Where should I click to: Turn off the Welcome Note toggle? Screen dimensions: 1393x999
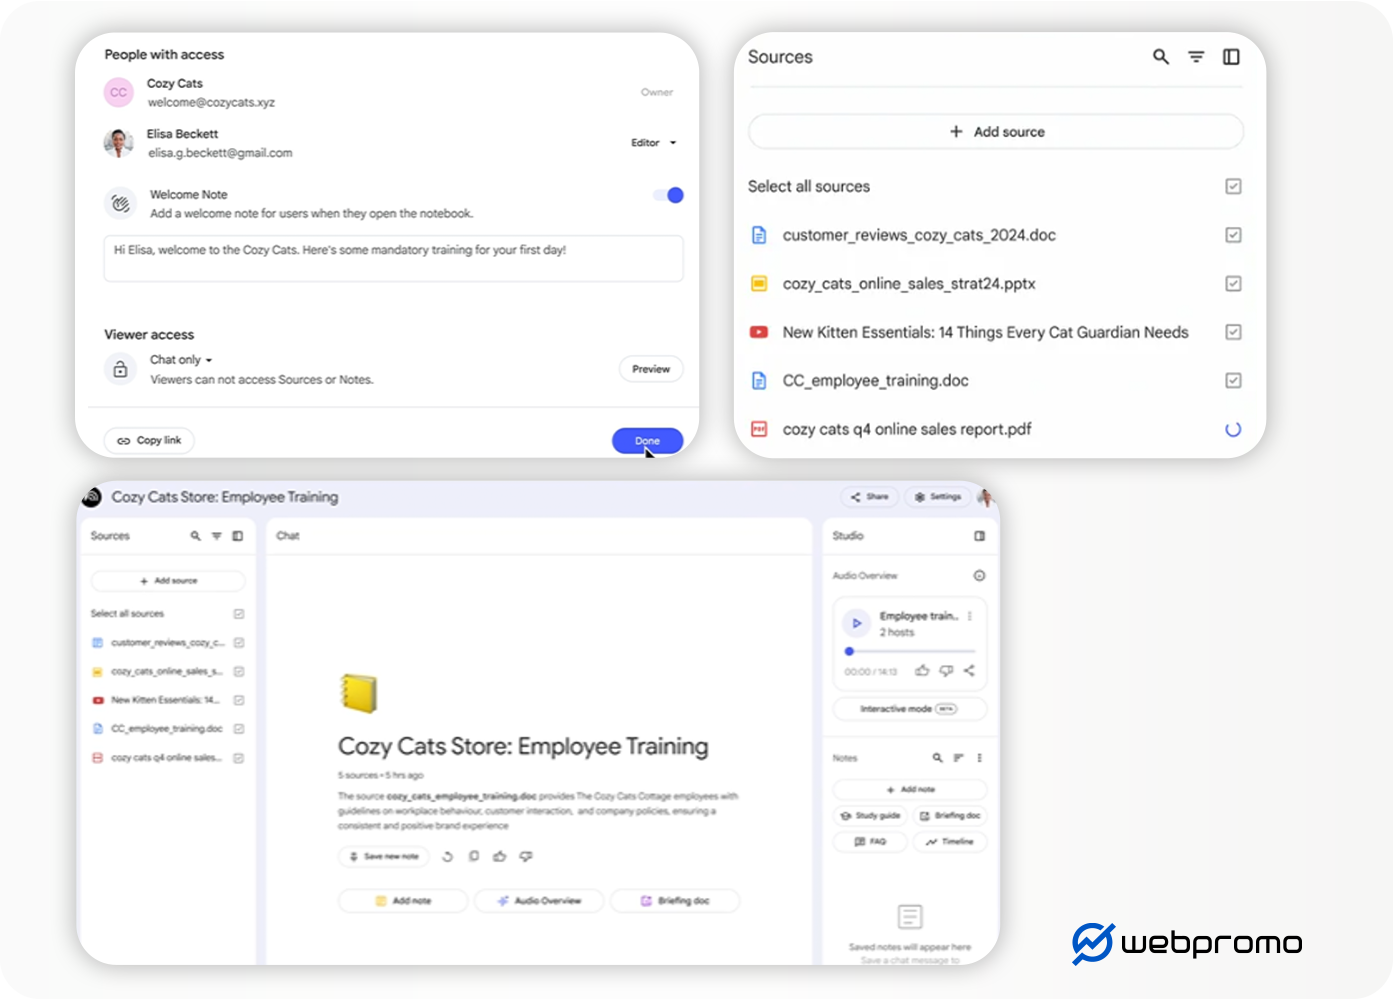pyautogui.click(x=668, y=195)
